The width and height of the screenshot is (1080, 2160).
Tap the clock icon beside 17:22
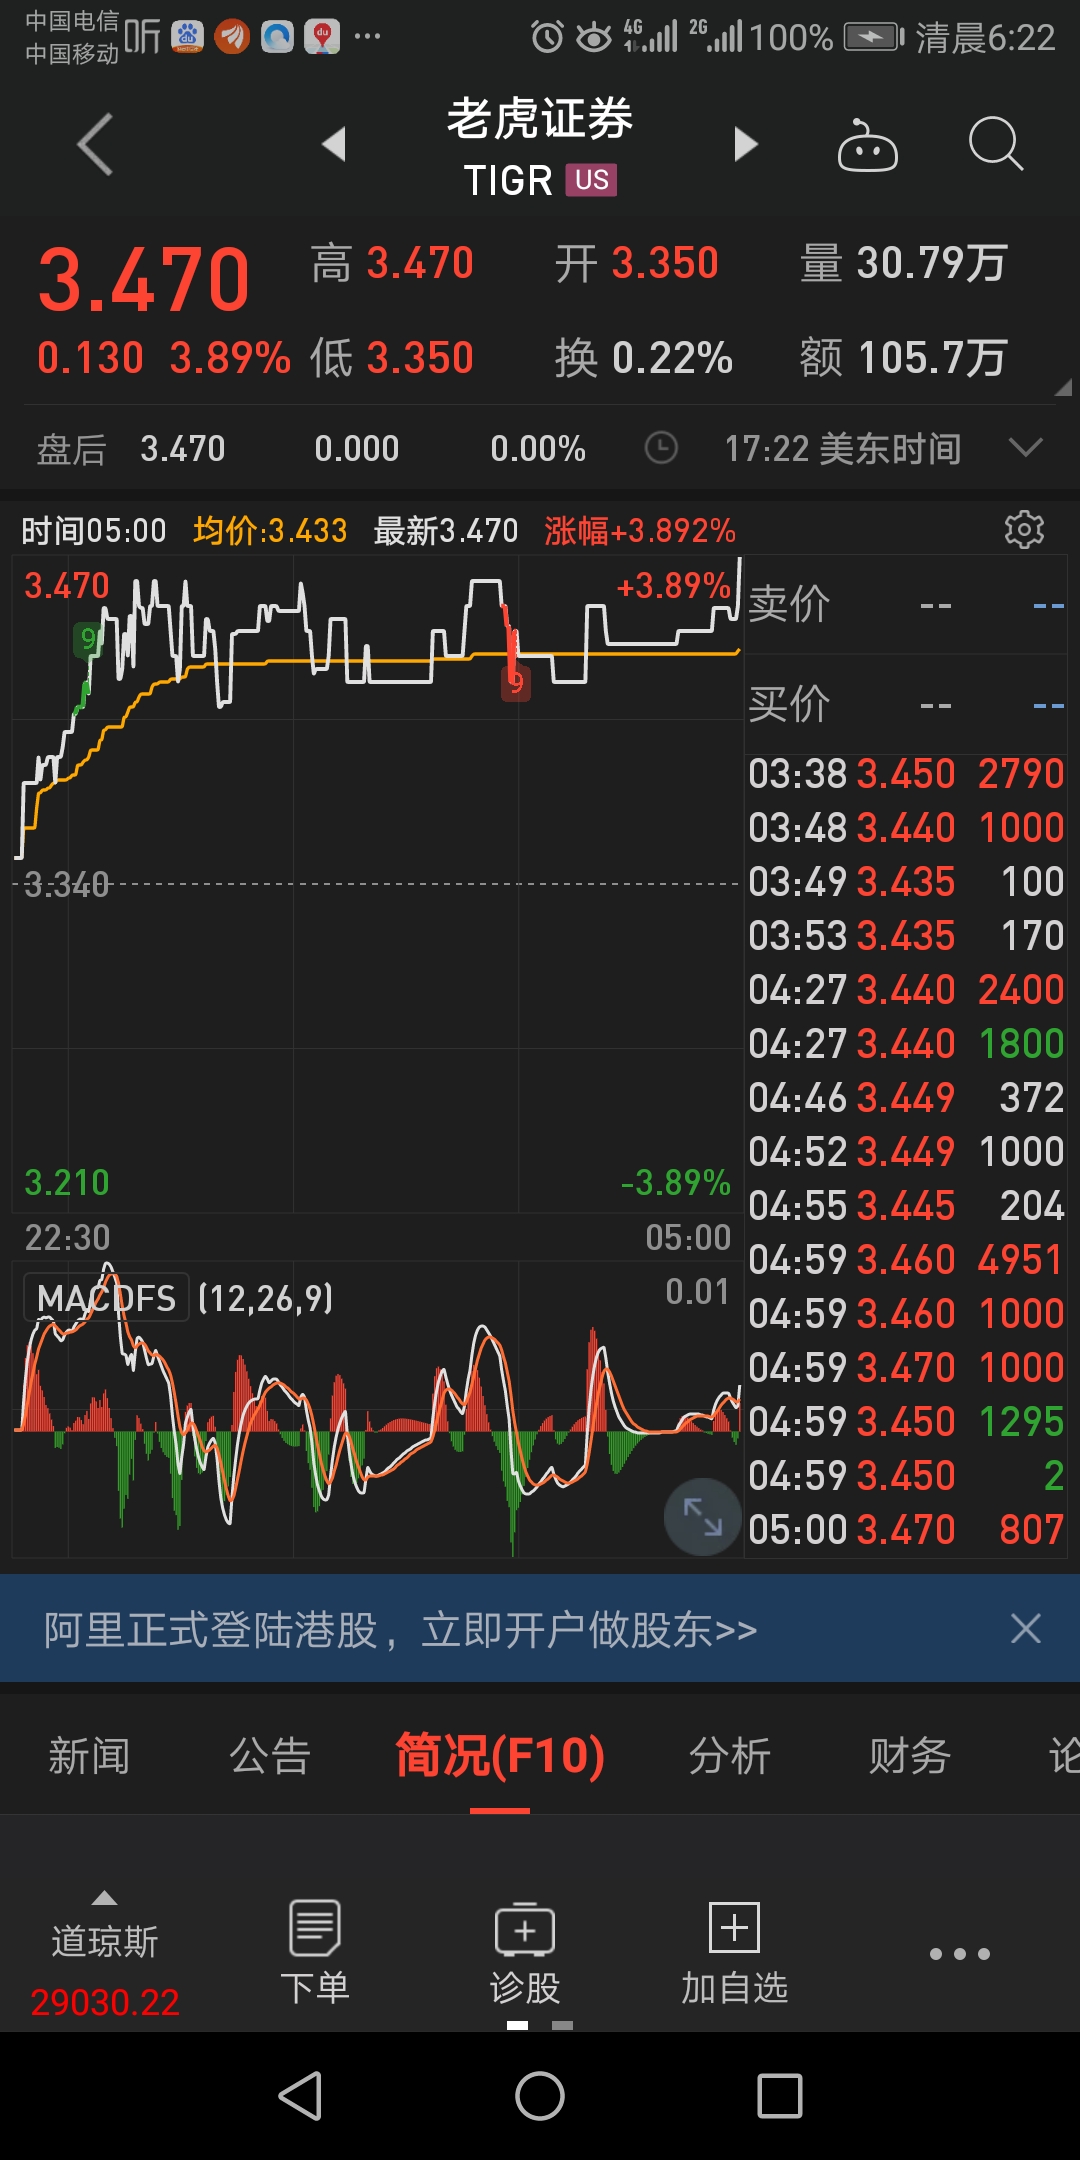click(661, 448)
